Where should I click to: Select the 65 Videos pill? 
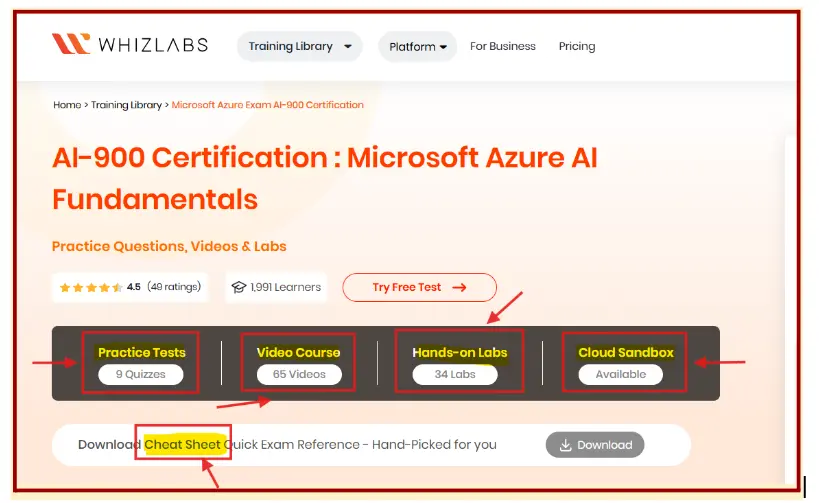pos(299,375)
